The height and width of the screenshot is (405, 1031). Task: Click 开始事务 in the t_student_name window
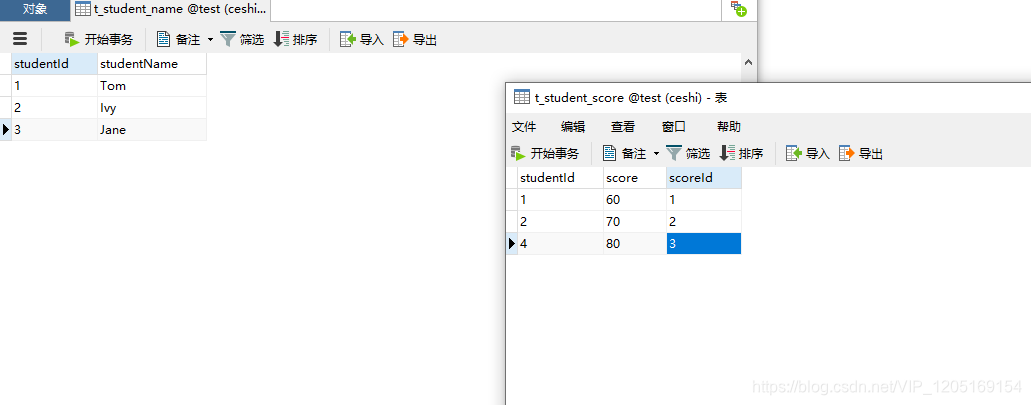pyautogui.click(x=99, y=39)
